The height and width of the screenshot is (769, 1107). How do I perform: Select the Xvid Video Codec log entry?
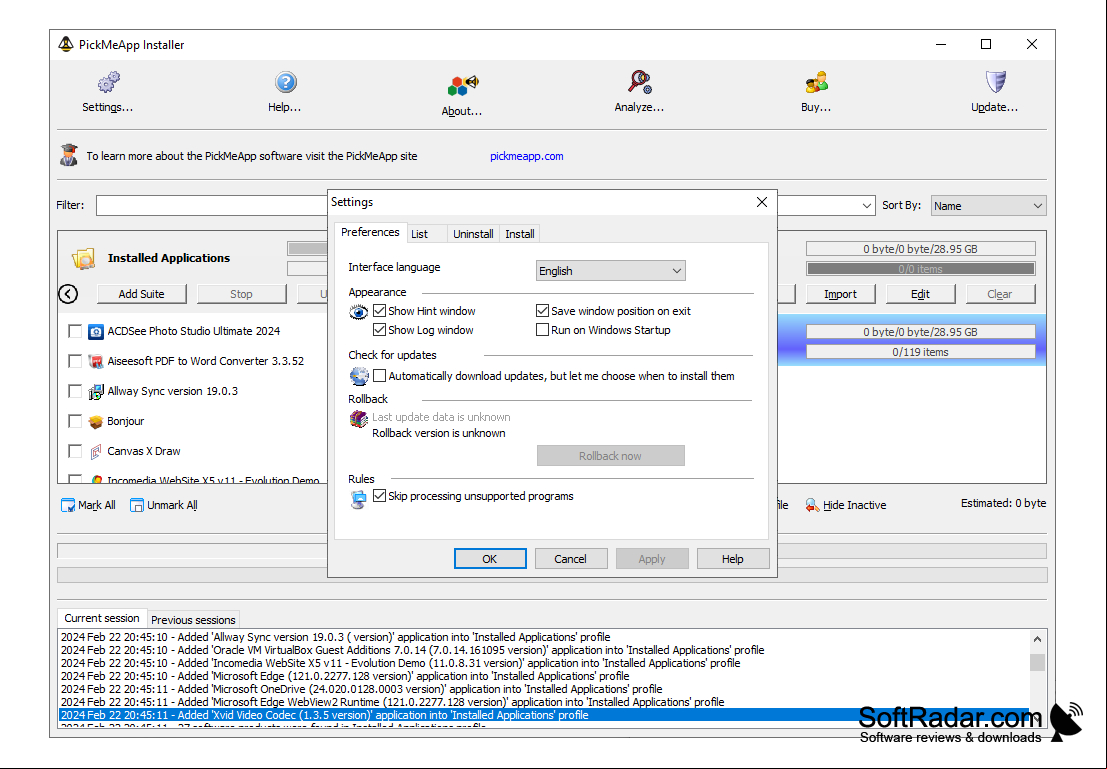coord(543,715)
